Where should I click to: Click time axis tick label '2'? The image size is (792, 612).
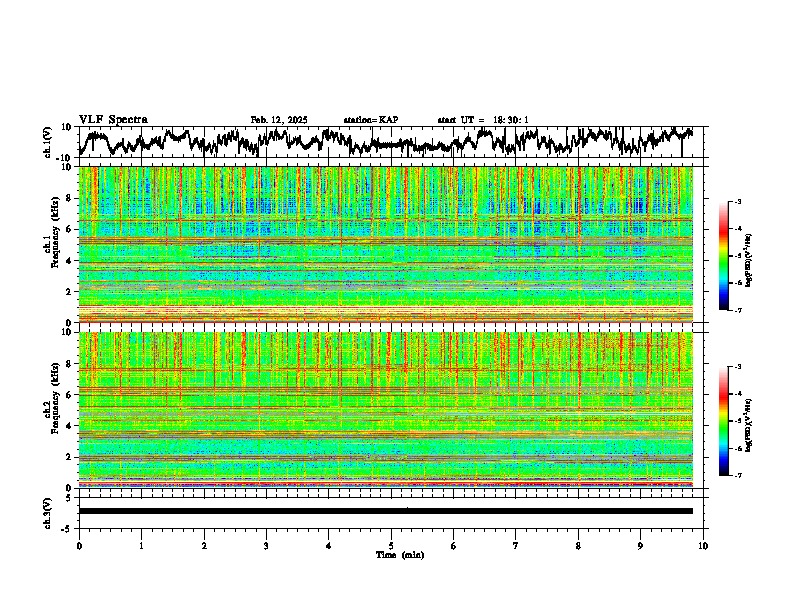(204, 546)
